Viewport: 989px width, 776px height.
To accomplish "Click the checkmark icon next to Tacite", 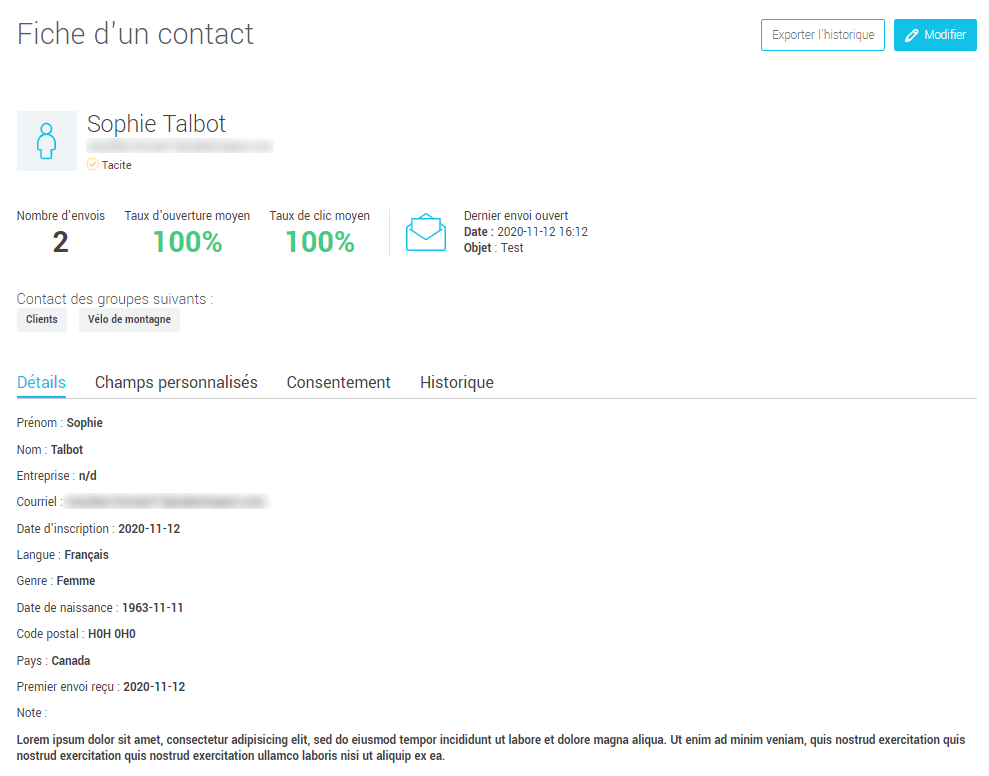I will (92, 164).
